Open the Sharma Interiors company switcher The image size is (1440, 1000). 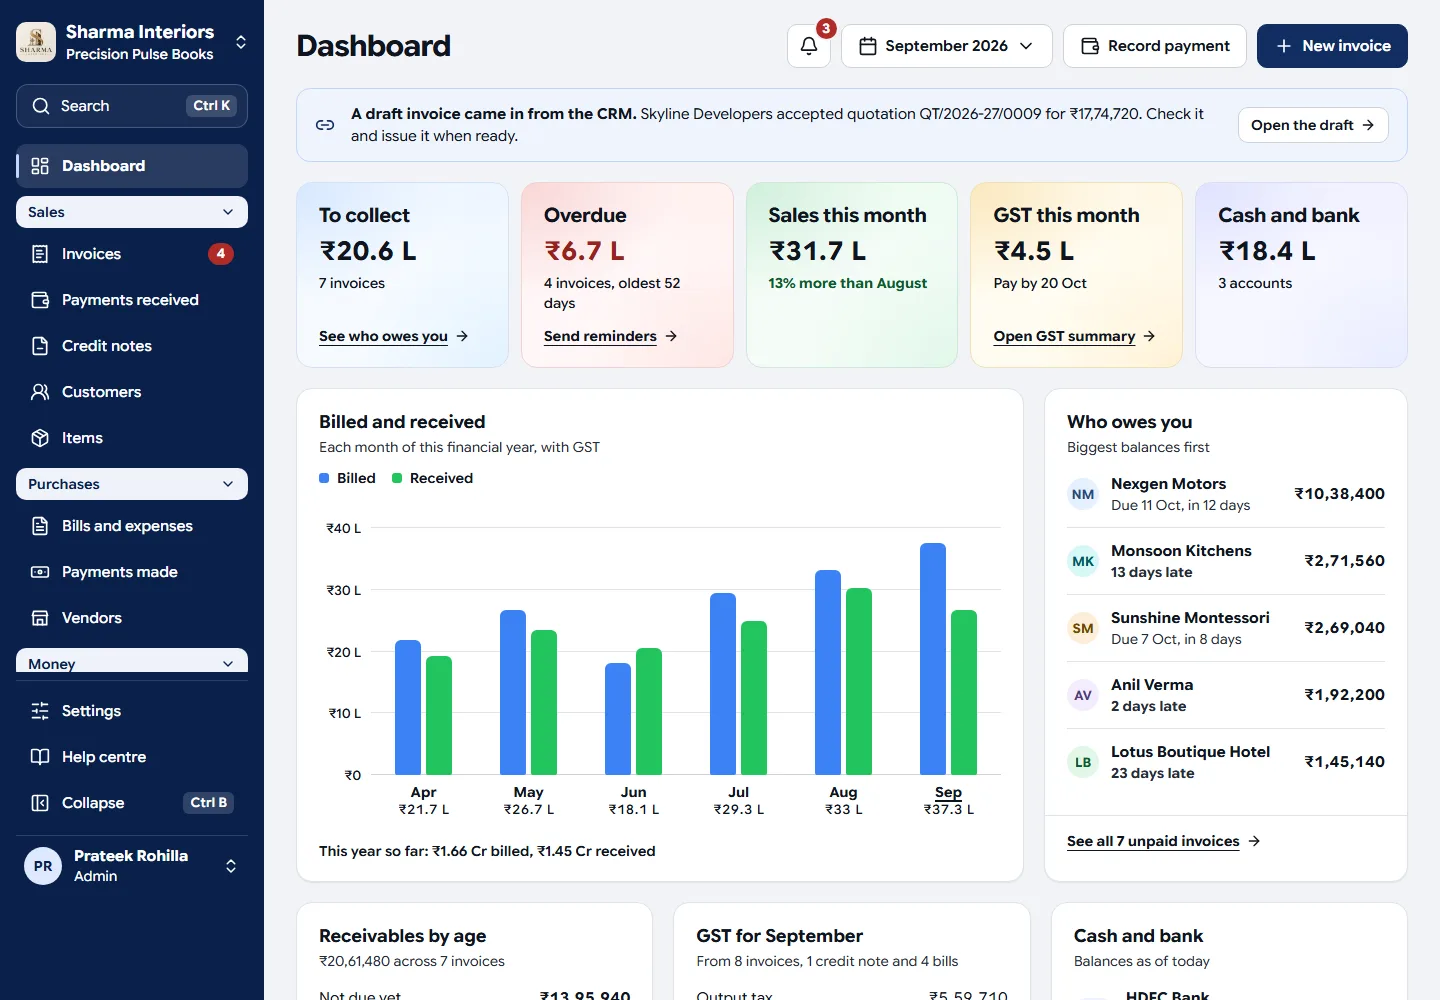132,42
